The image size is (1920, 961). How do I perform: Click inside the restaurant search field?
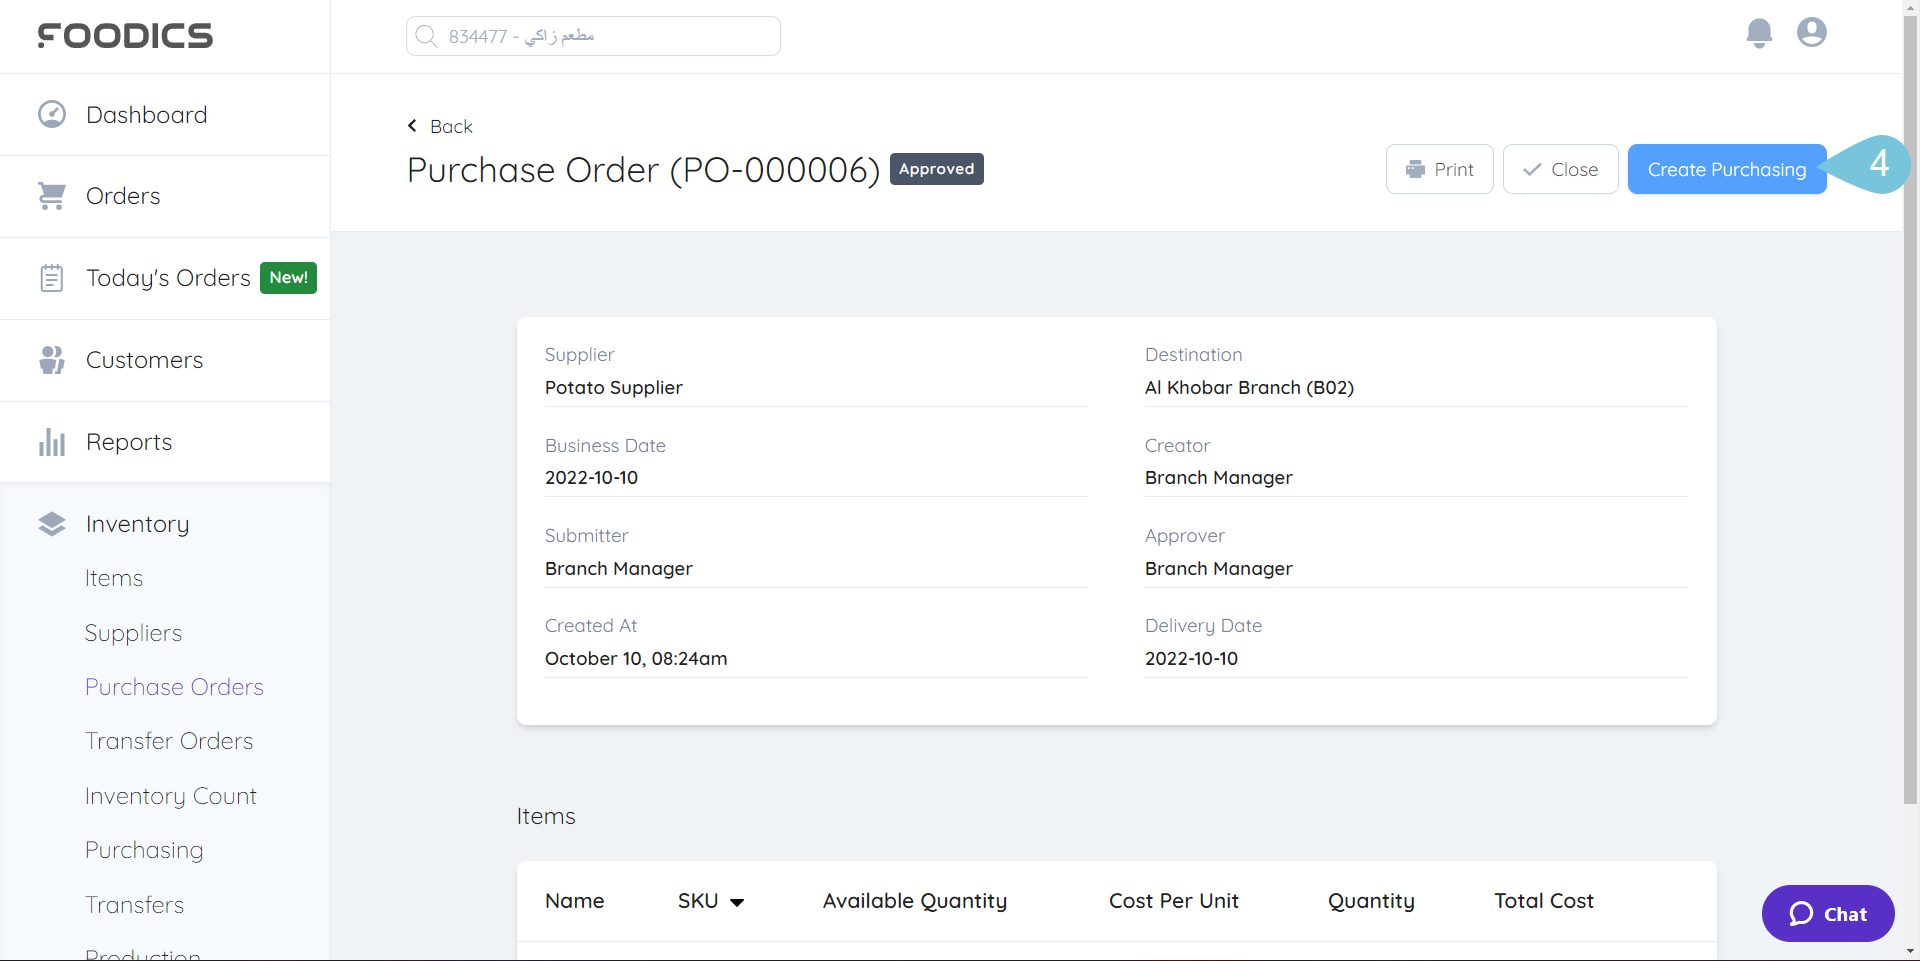[x=592, y=35]
